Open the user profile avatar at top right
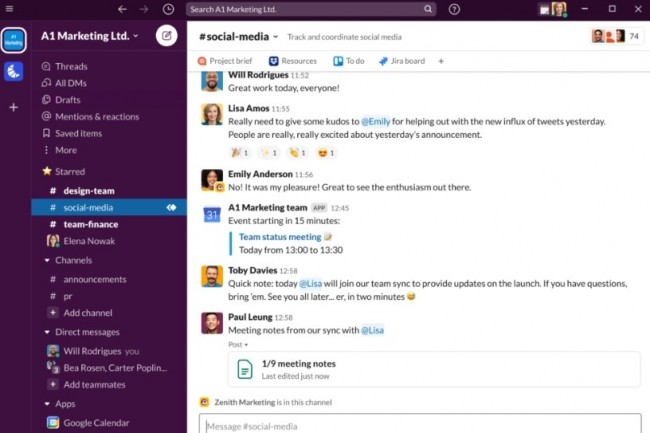Image resolution: width=650 pixels, height=433 pixels. pos(559,9)
